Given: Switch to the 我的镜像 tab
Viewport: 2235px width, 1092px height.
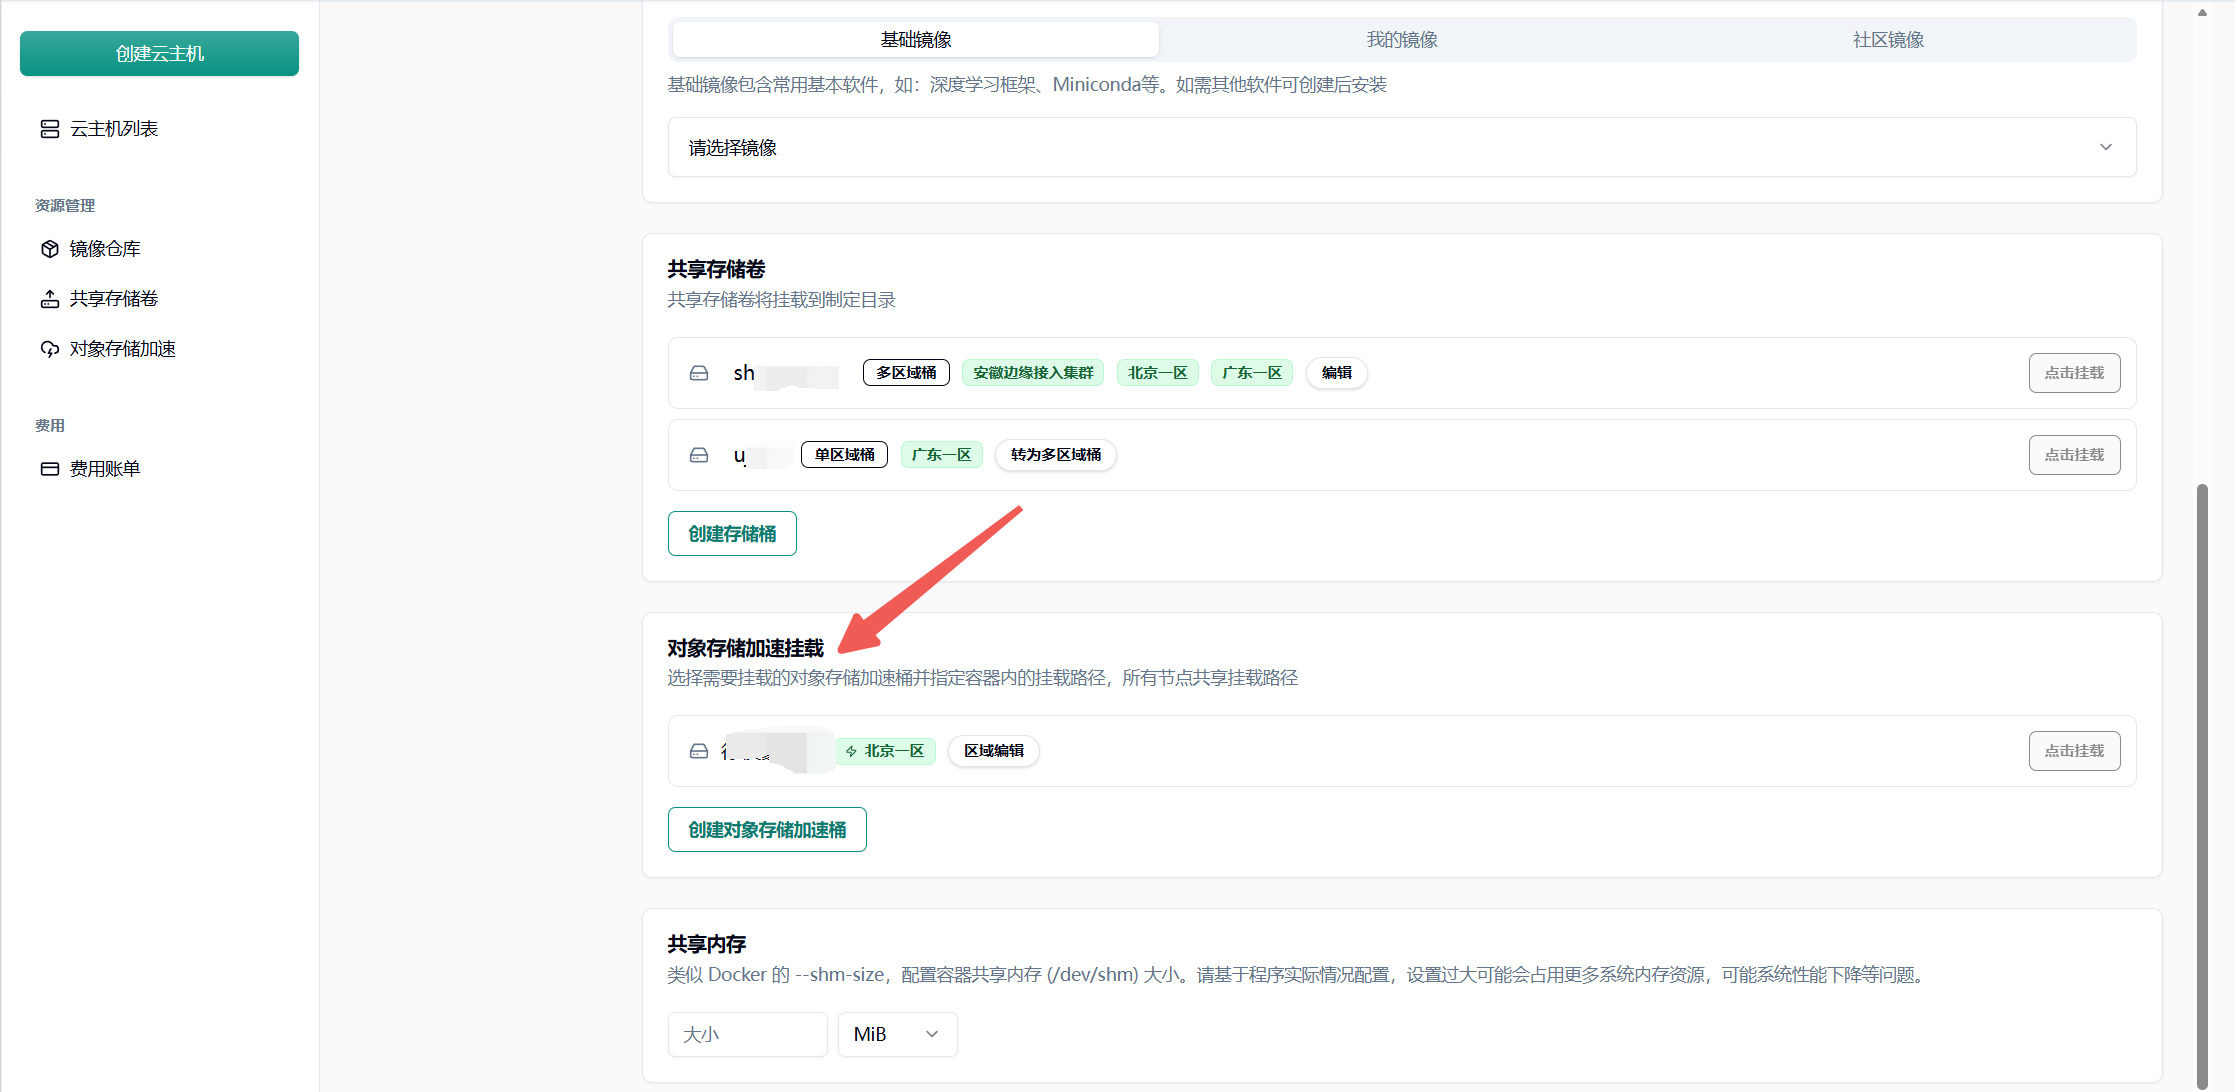Looking at the screenshot, I should (1402, 40).
